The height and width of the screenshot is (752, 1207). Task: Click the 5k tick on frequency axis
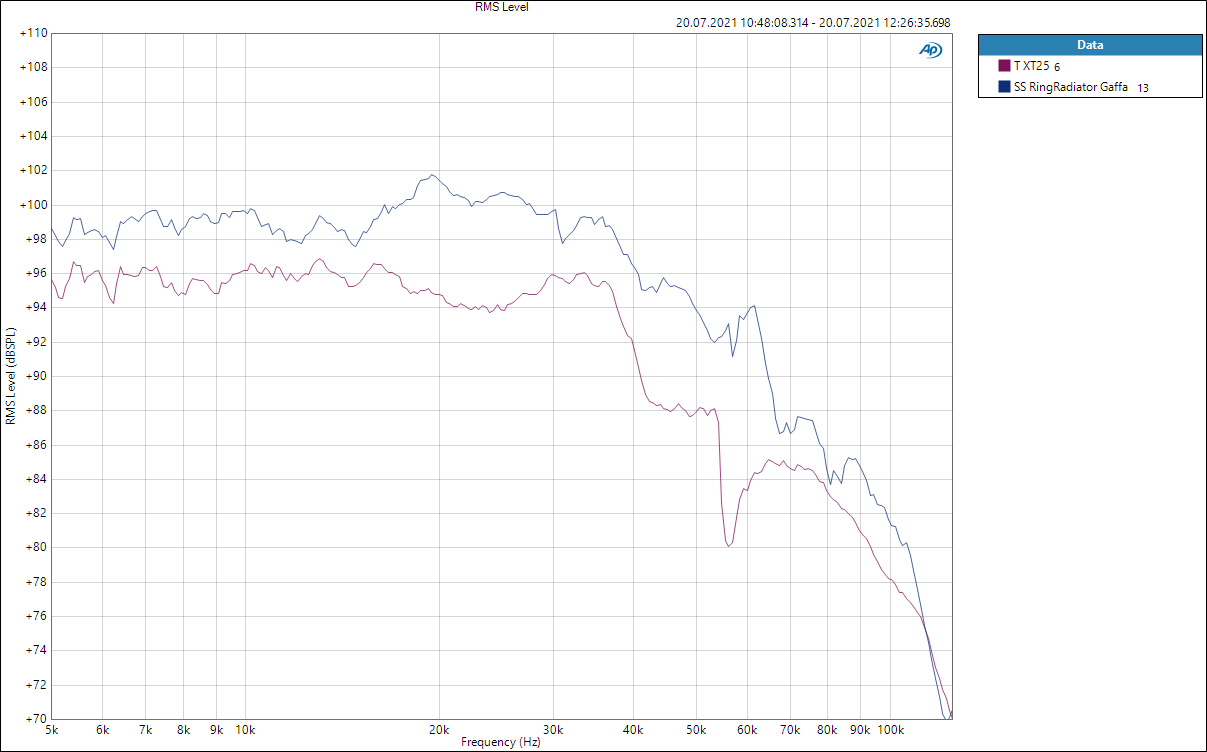[52, 730]
